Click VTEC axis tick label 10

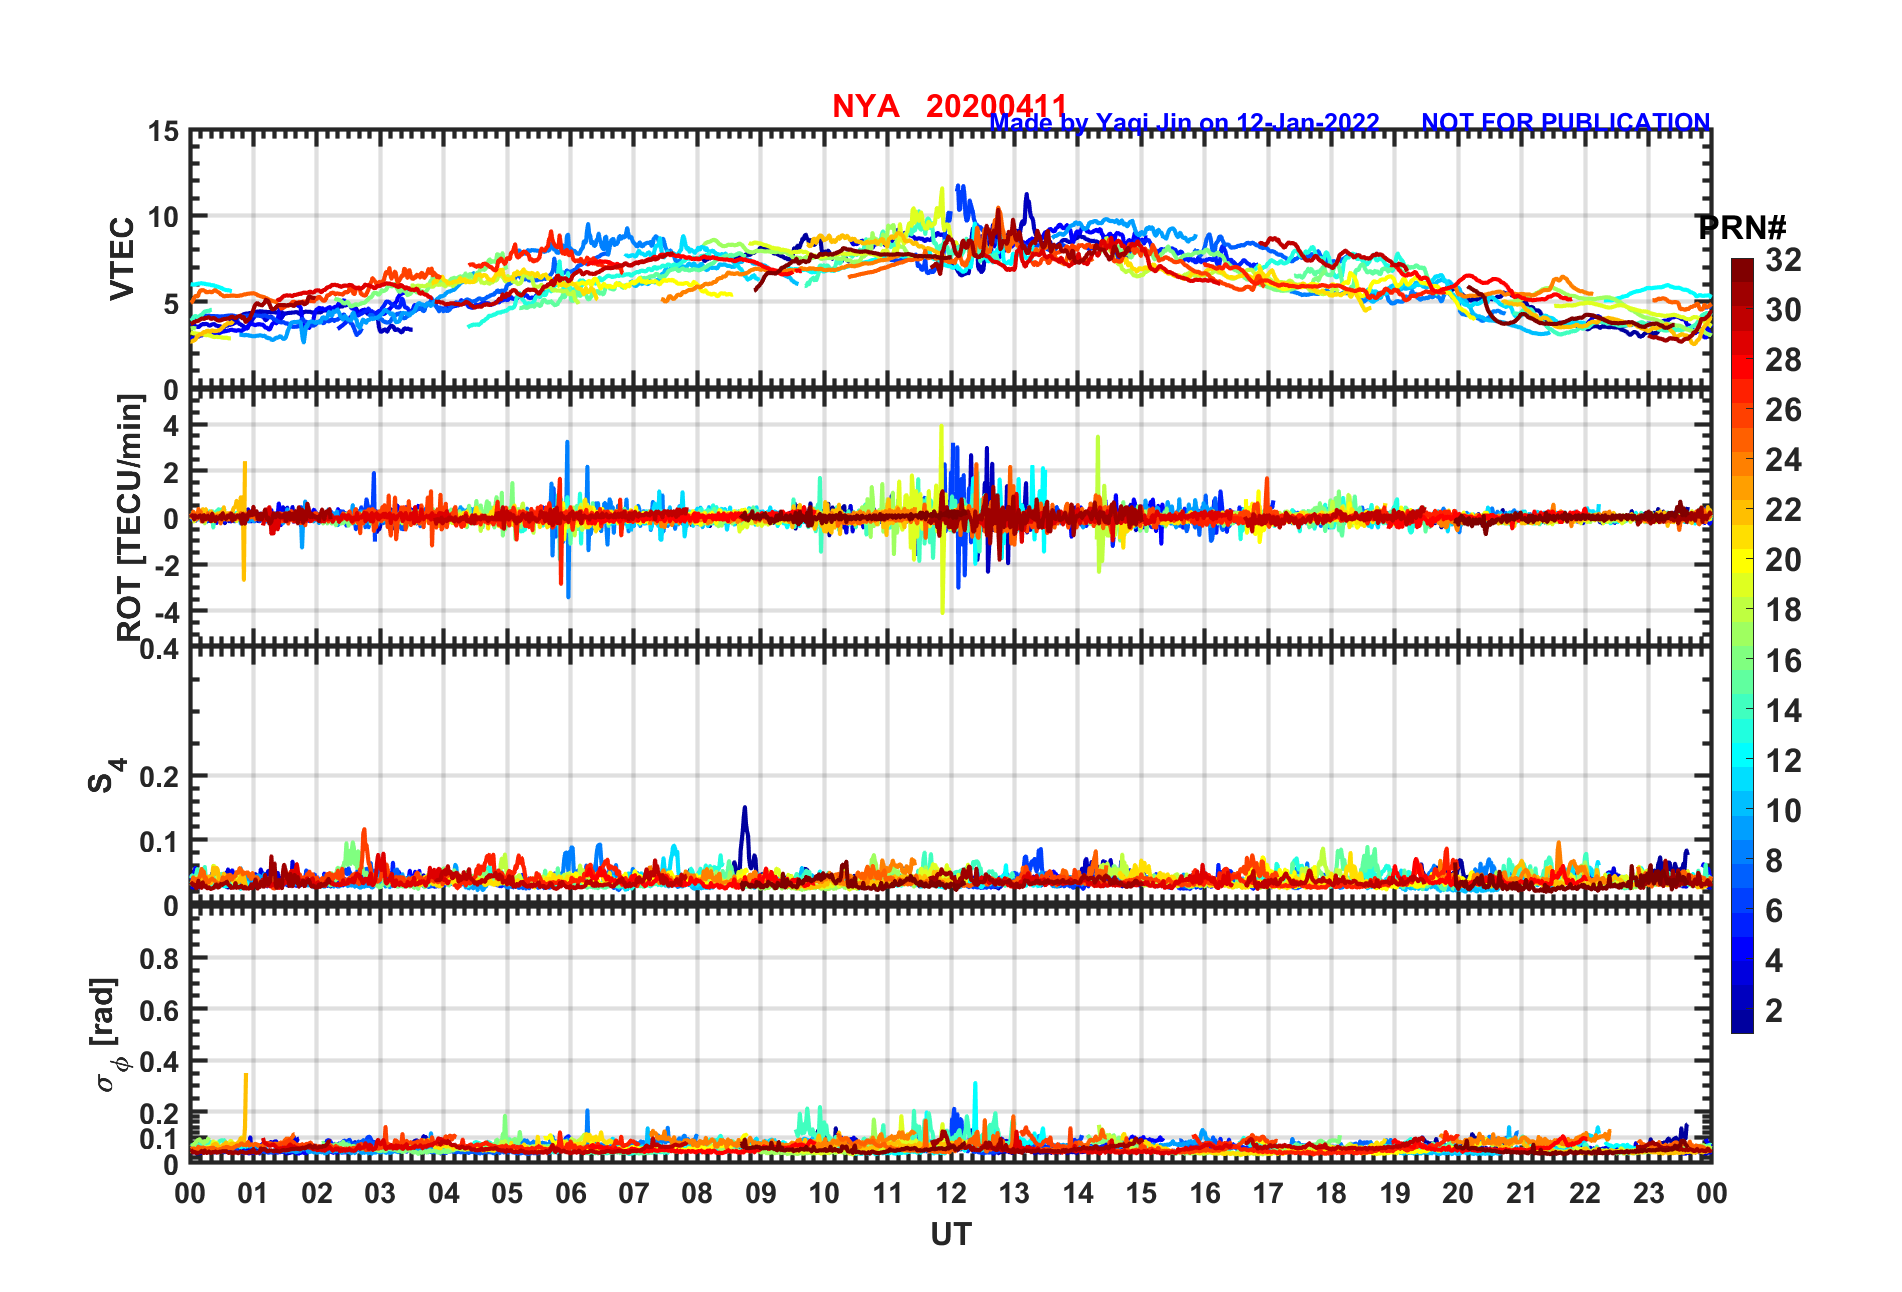[x=164, y=217]
